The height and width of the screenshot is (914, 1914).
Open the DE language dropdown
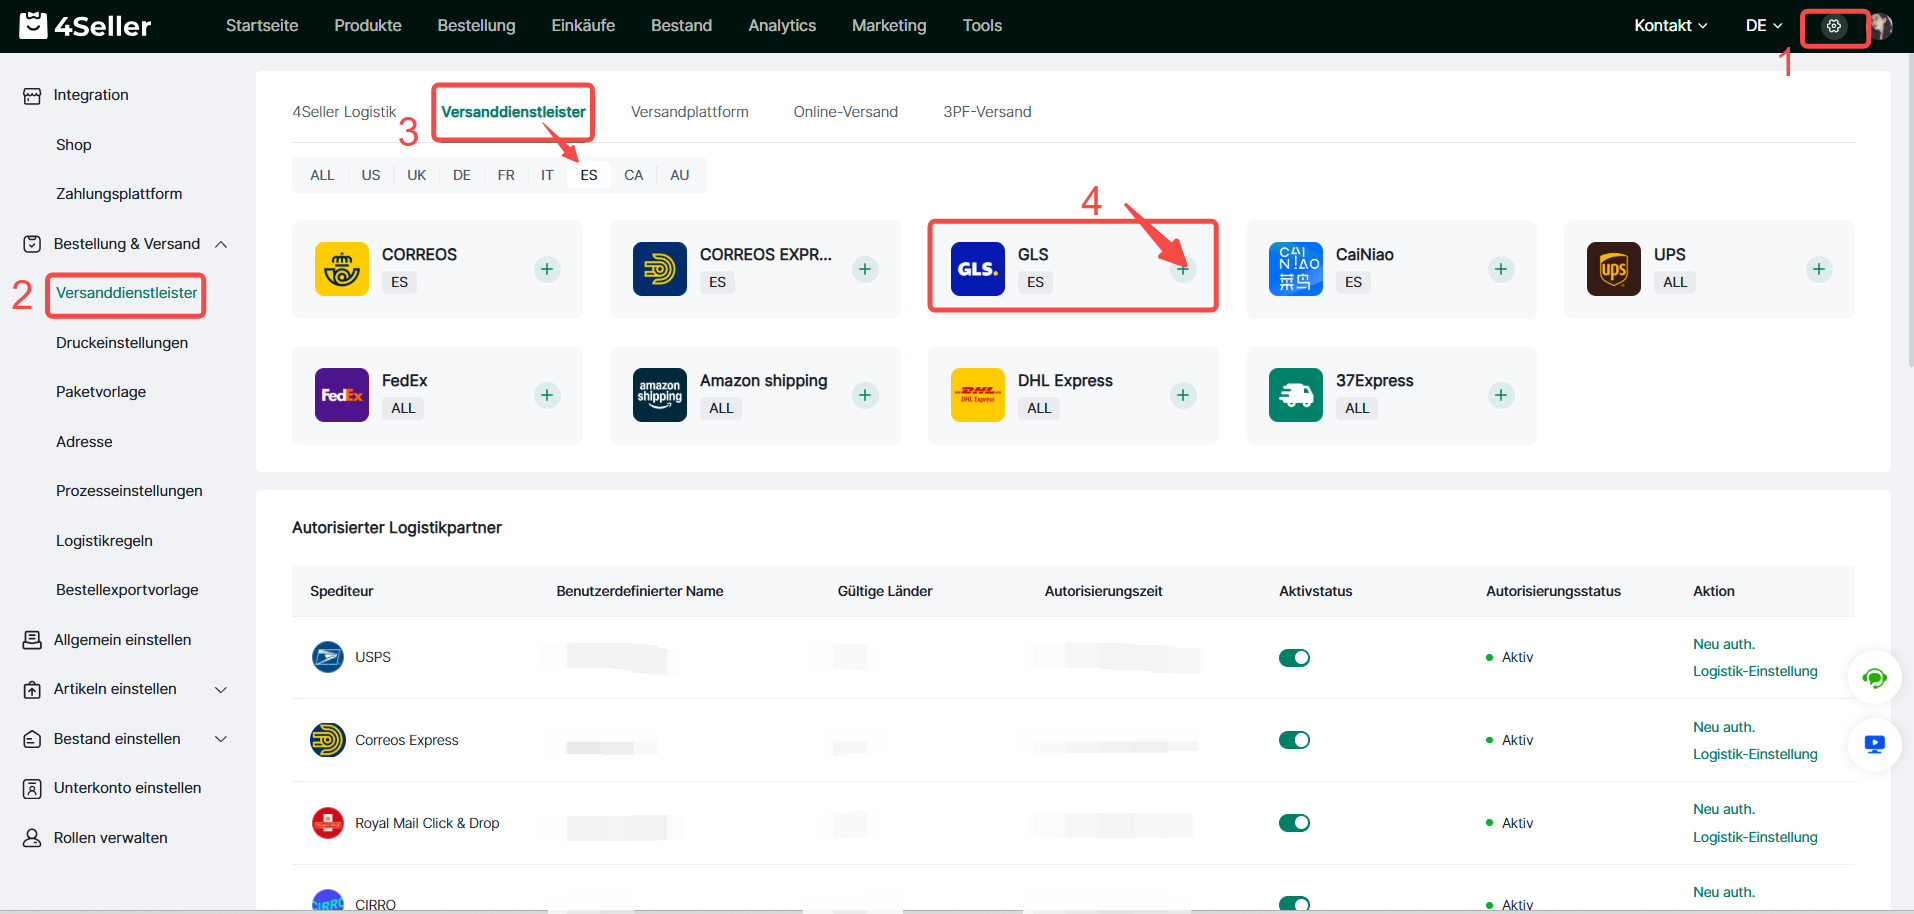click(x=1763, y=26)
